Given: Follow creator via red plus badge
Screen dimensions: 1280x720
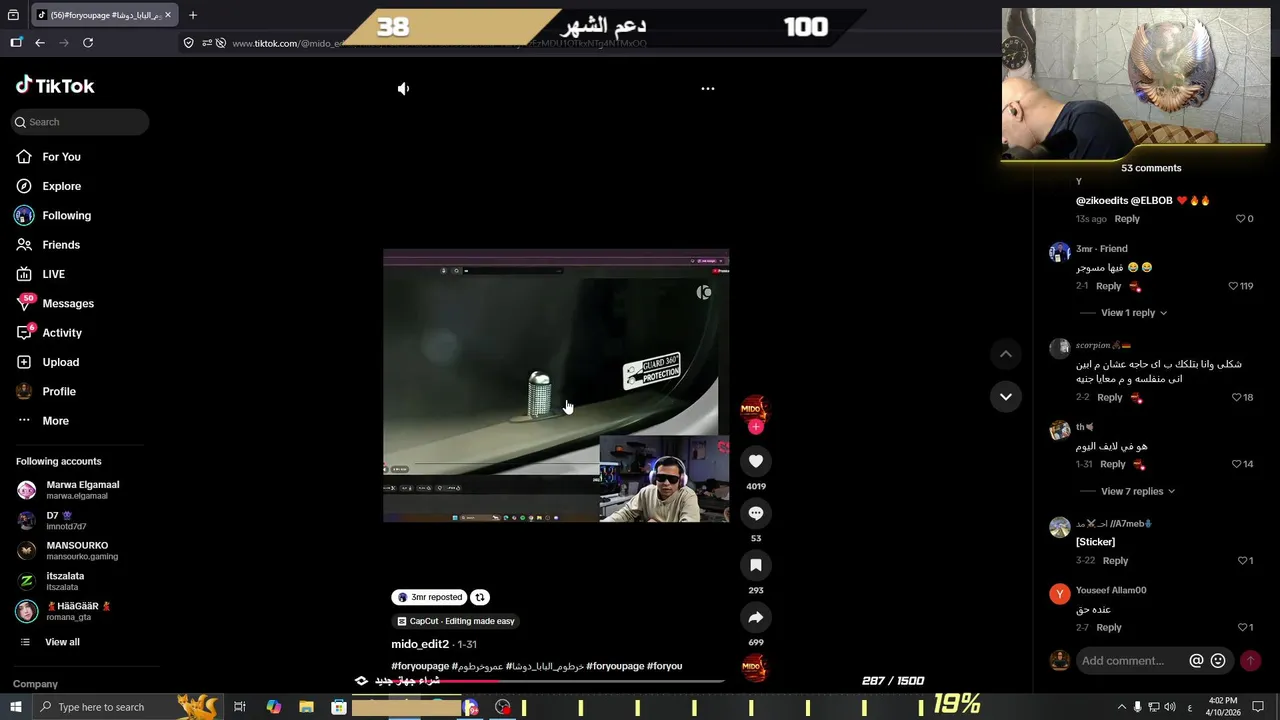Looking at the screenshot, I should (x=756, y=427).
